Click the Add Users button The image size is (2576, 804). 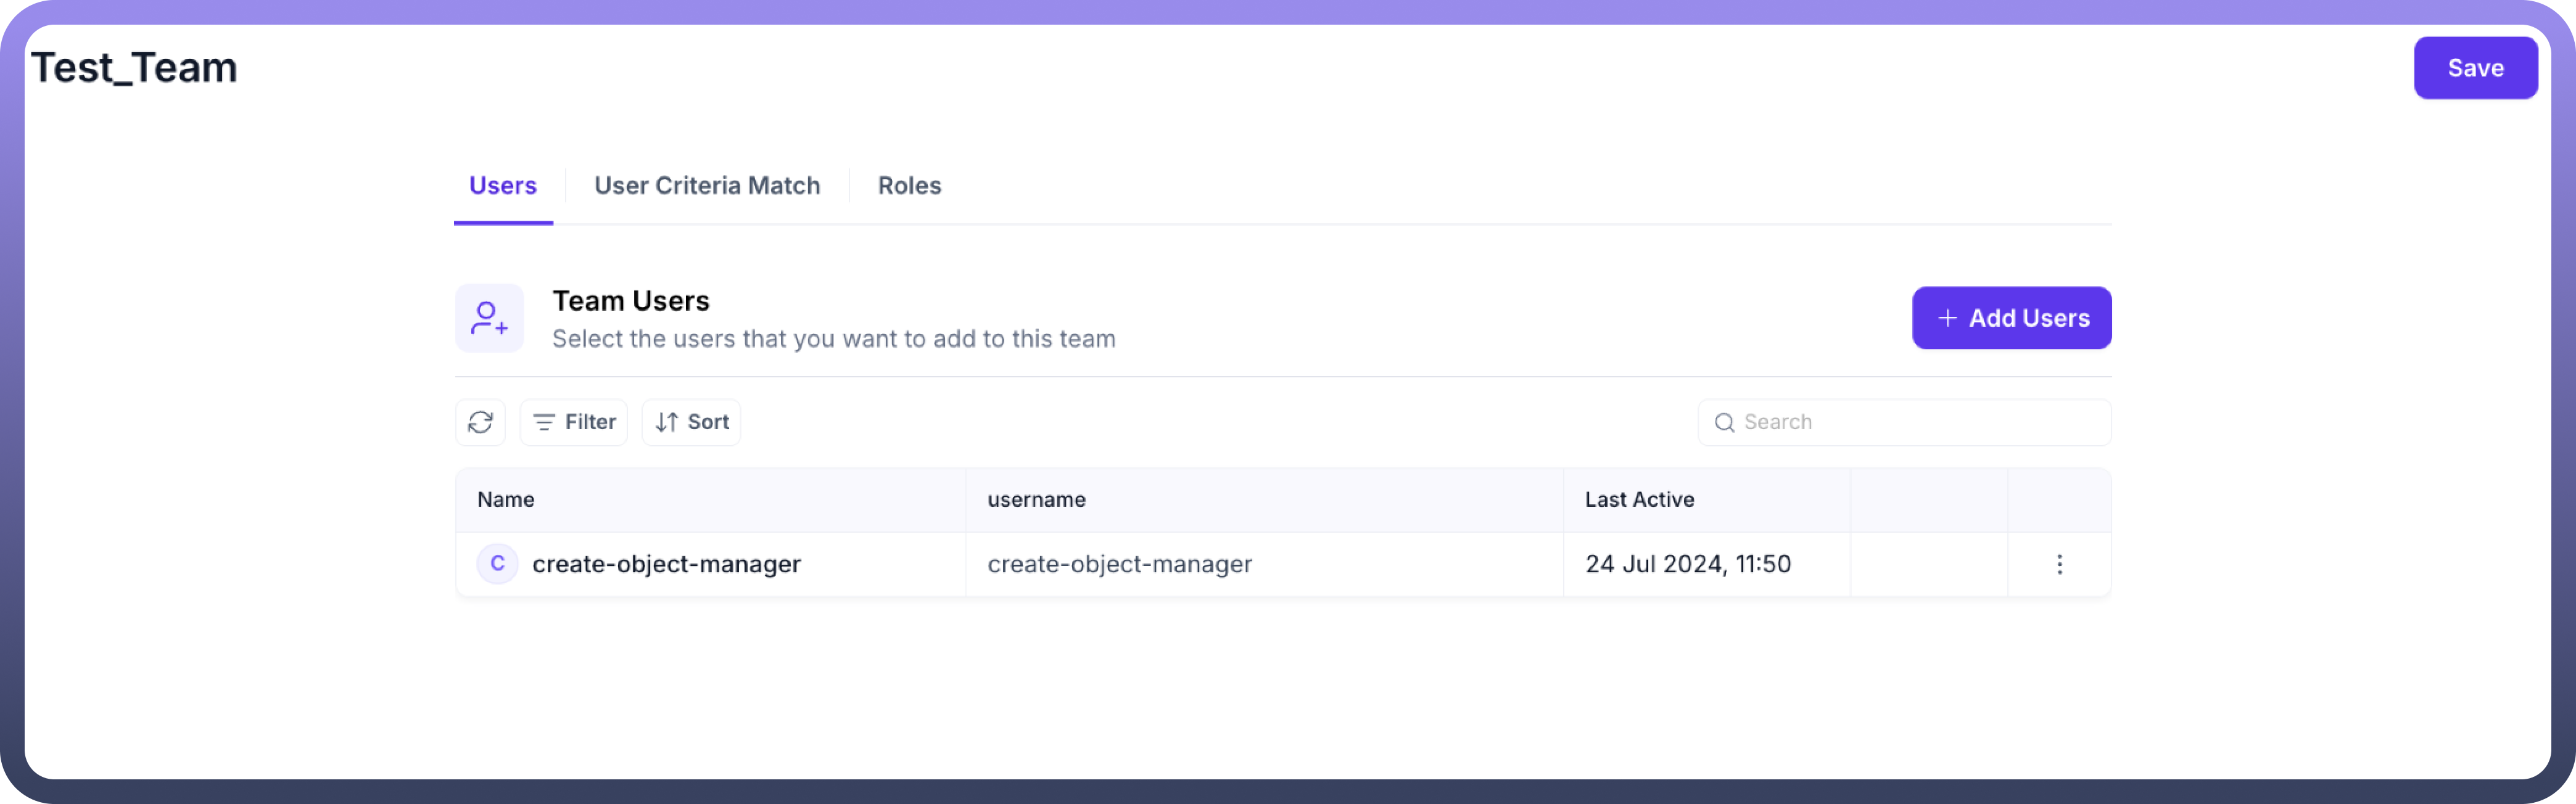pos(2011,318)
